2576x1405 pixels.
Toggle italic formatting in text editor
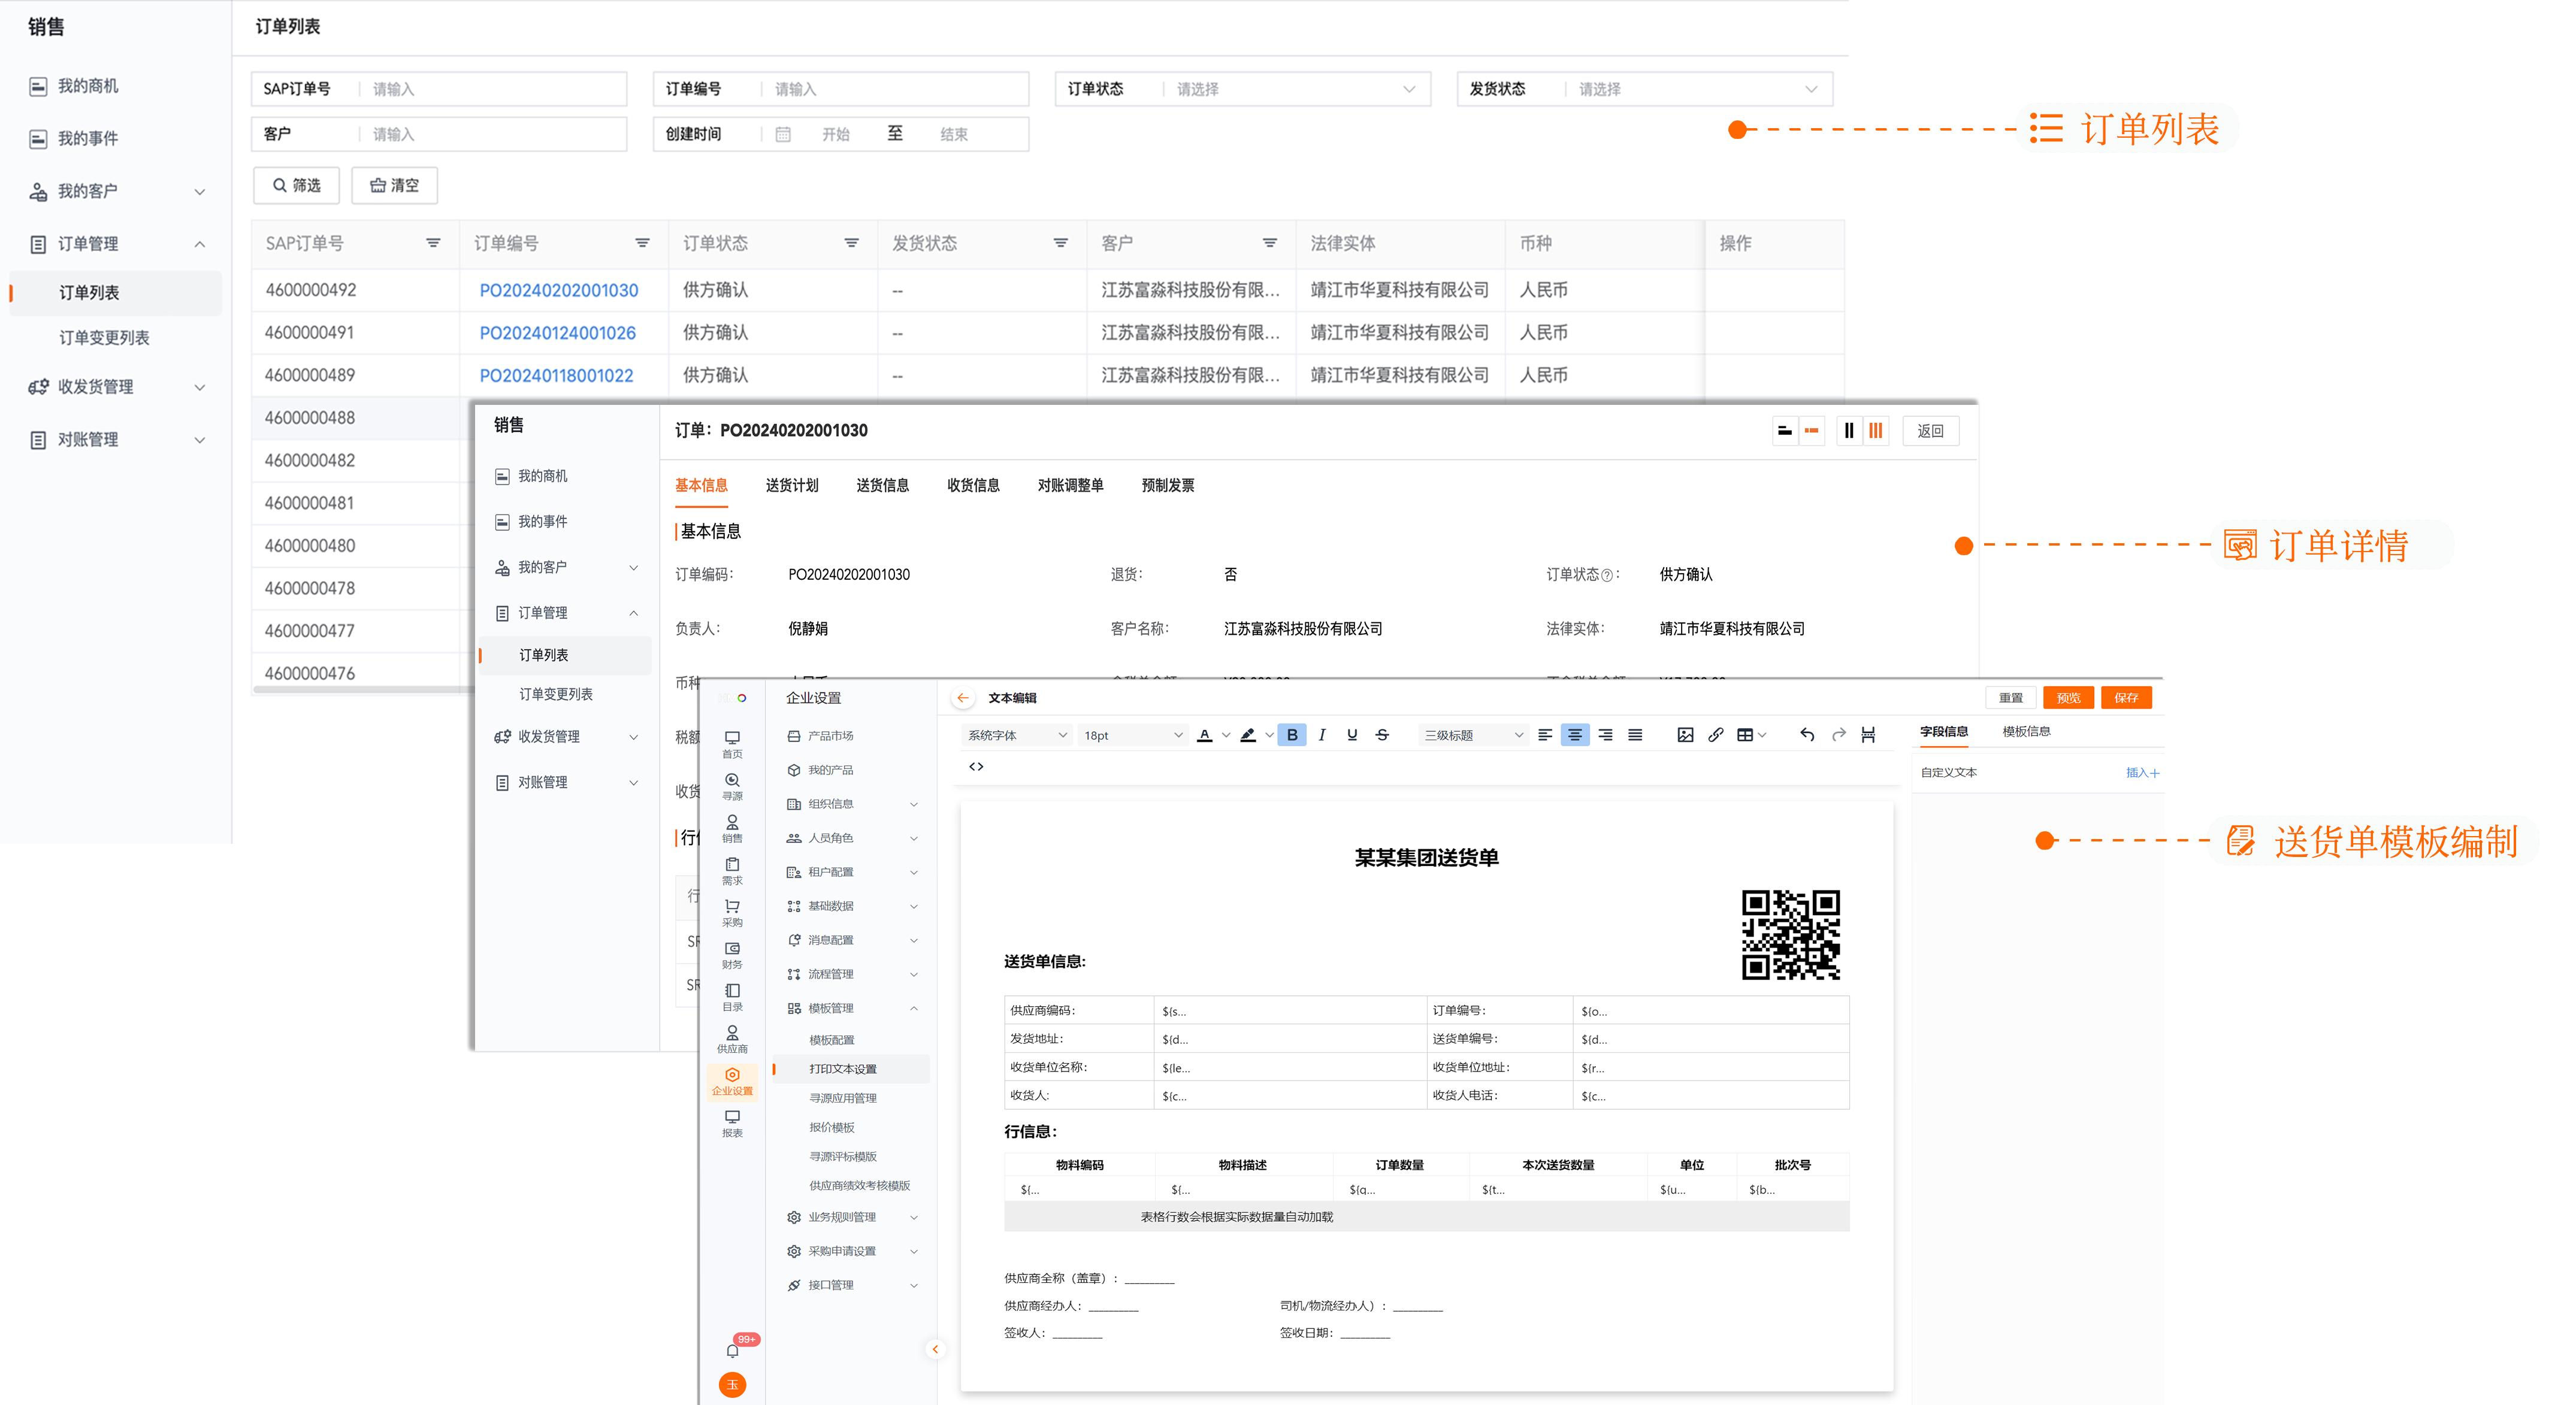[x=1322, y=735]
